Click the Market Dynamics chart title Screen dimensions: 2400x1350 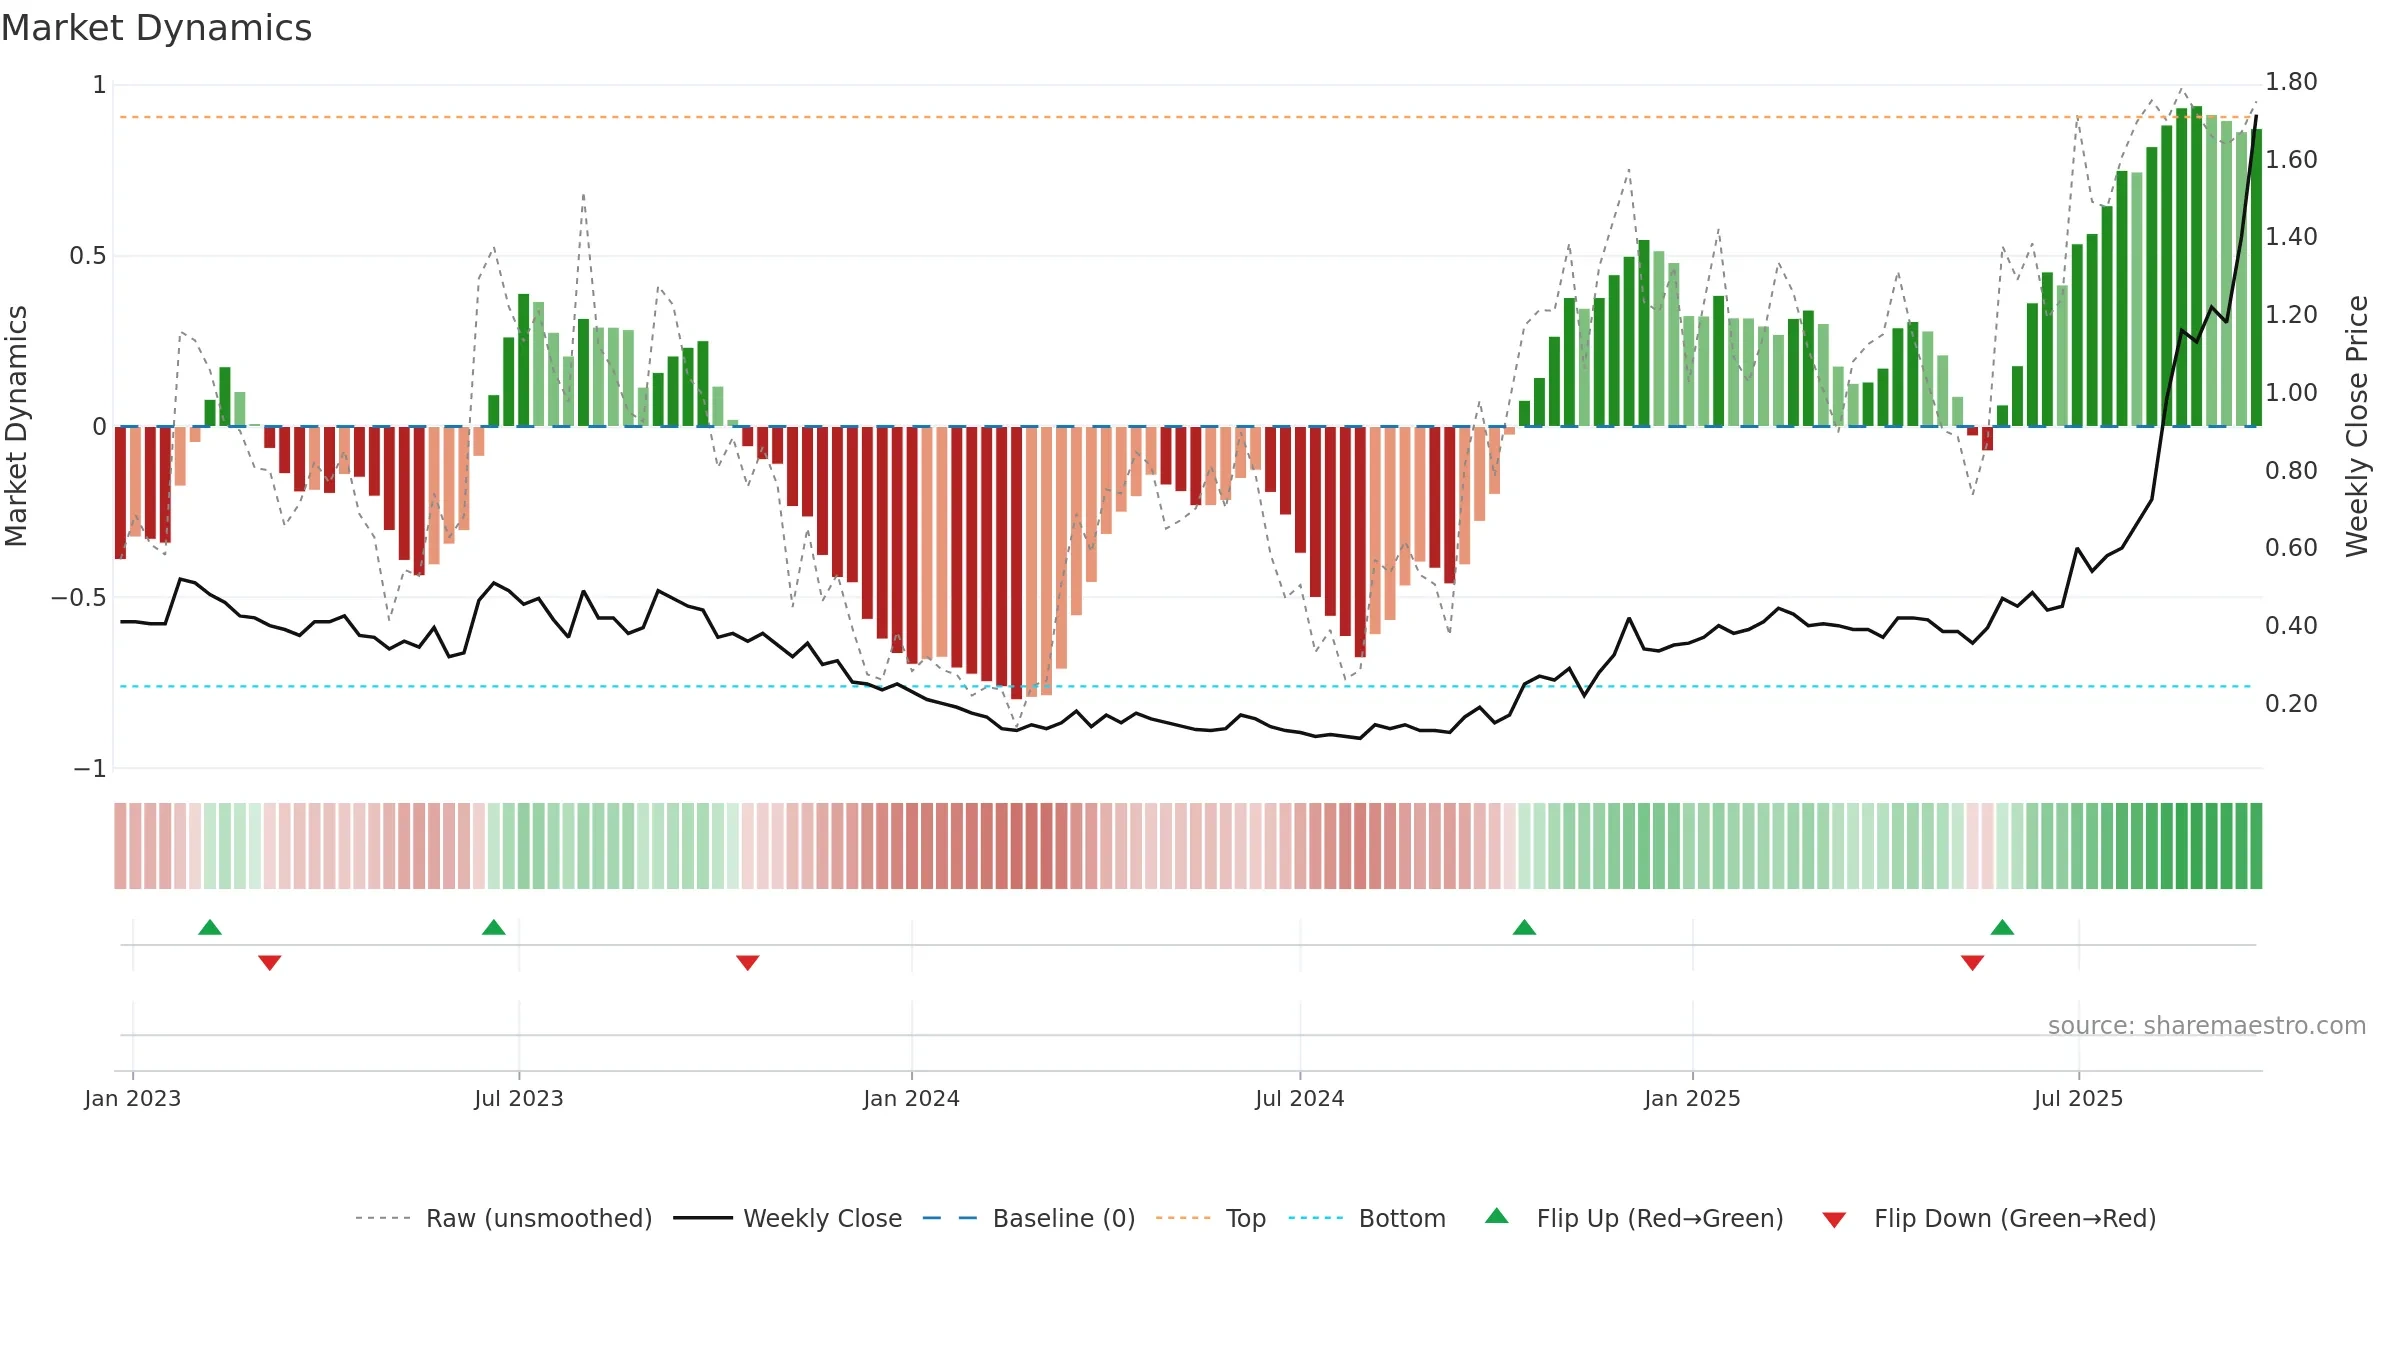click(x=156, y=28)
